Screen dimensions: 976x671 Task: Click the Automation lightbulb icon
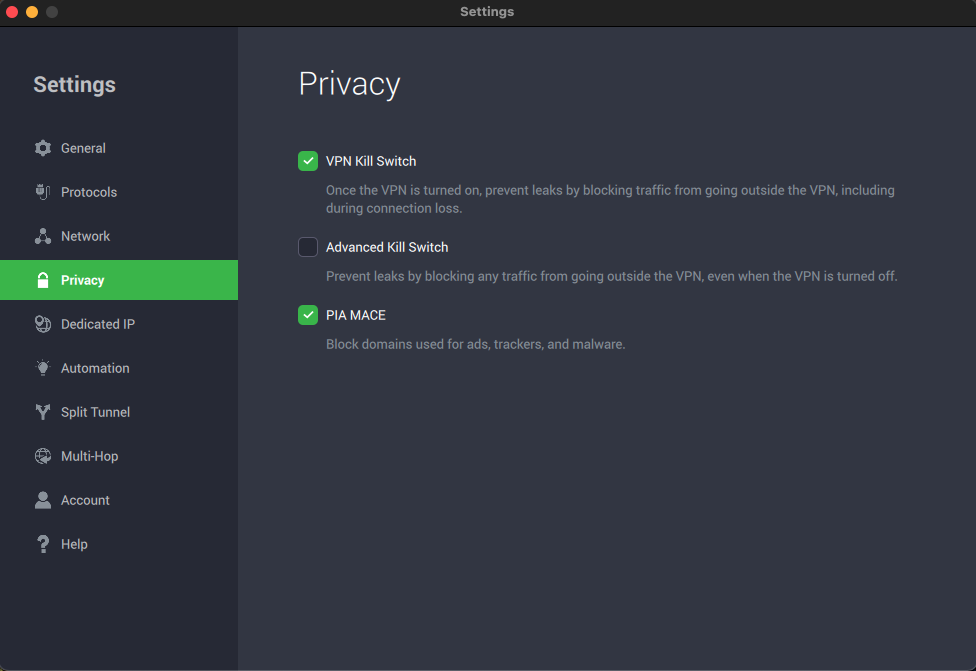point(43,368)
